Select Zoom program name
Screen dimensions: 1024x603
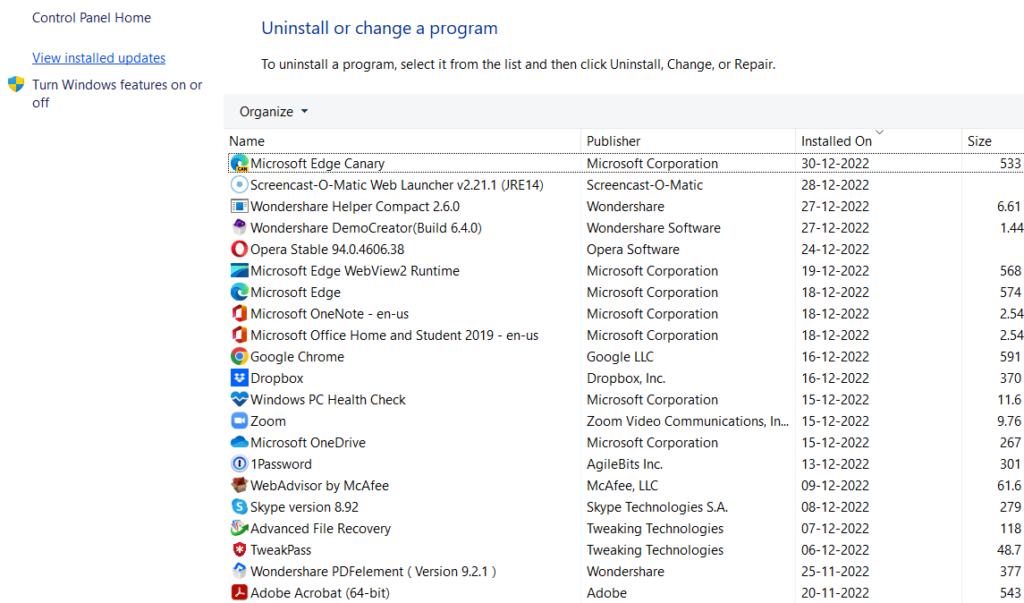click(268, 421)
